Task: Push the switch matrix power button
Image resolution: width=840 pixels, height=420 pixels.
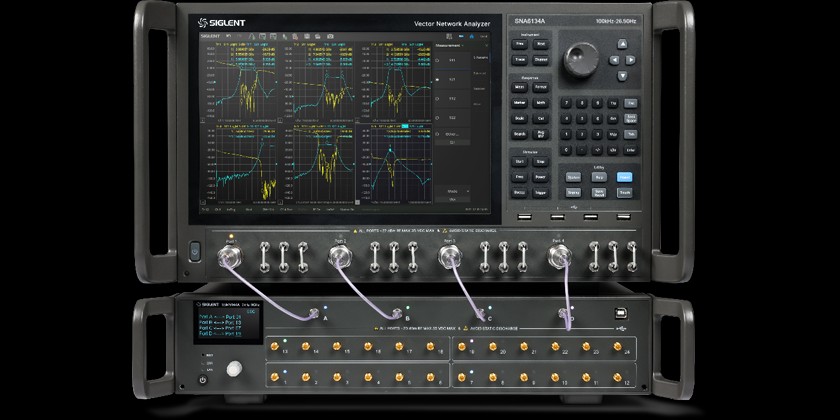Action: (x=202, y=379)
